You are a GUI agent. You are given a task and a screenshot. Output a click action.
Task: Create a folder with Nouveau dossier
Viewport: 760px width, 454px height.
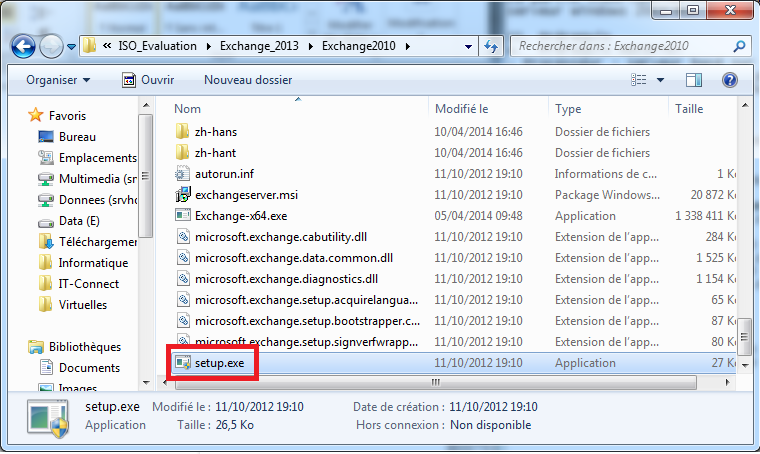(248, 80)
